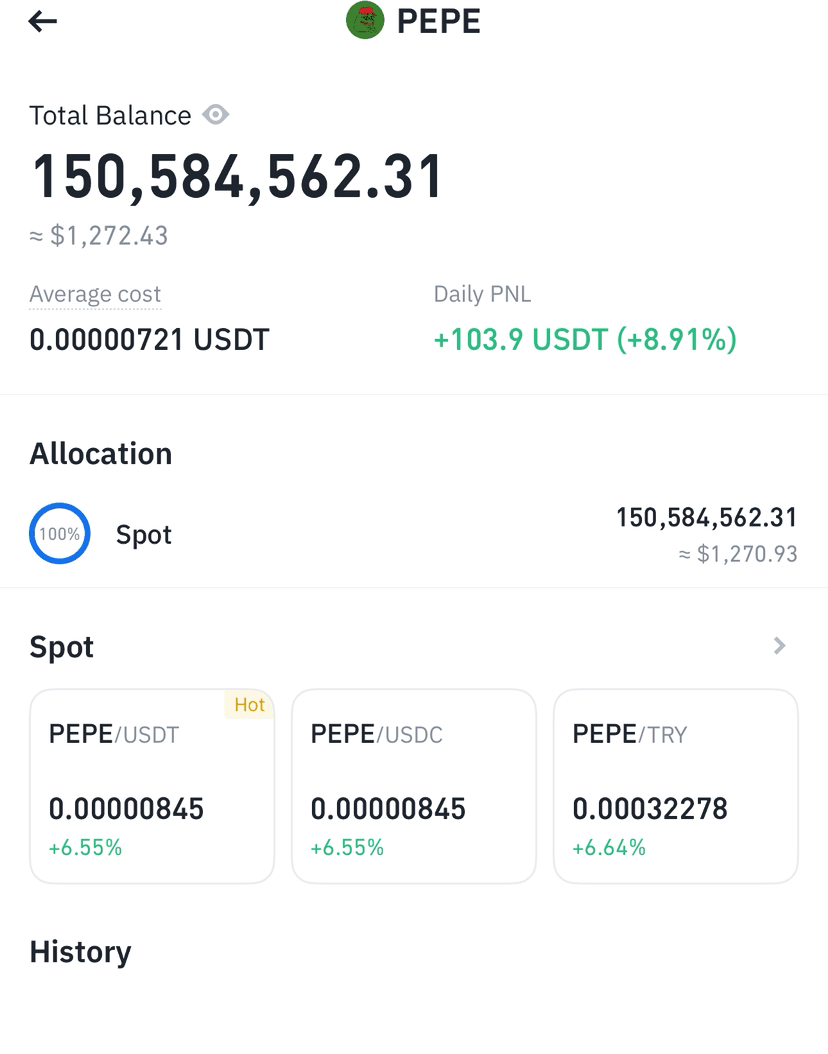828x1054 pixels.
Task: Tap the PEPE title at top
Action: click(439, 21)
